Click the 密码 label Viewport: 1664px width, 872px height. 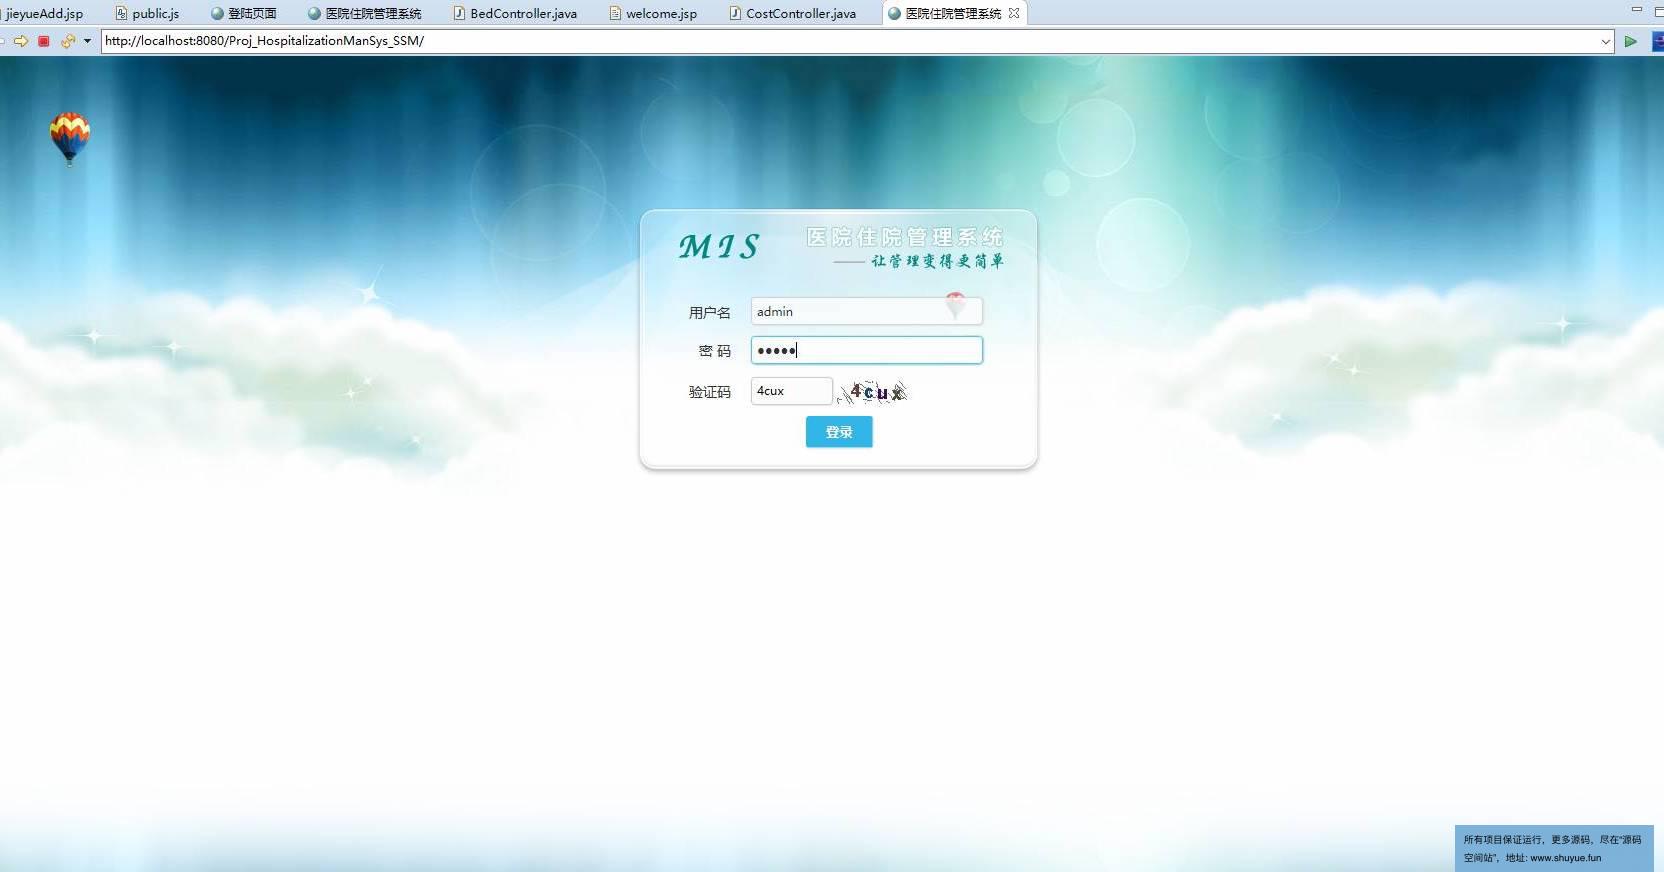pos(714,351)
